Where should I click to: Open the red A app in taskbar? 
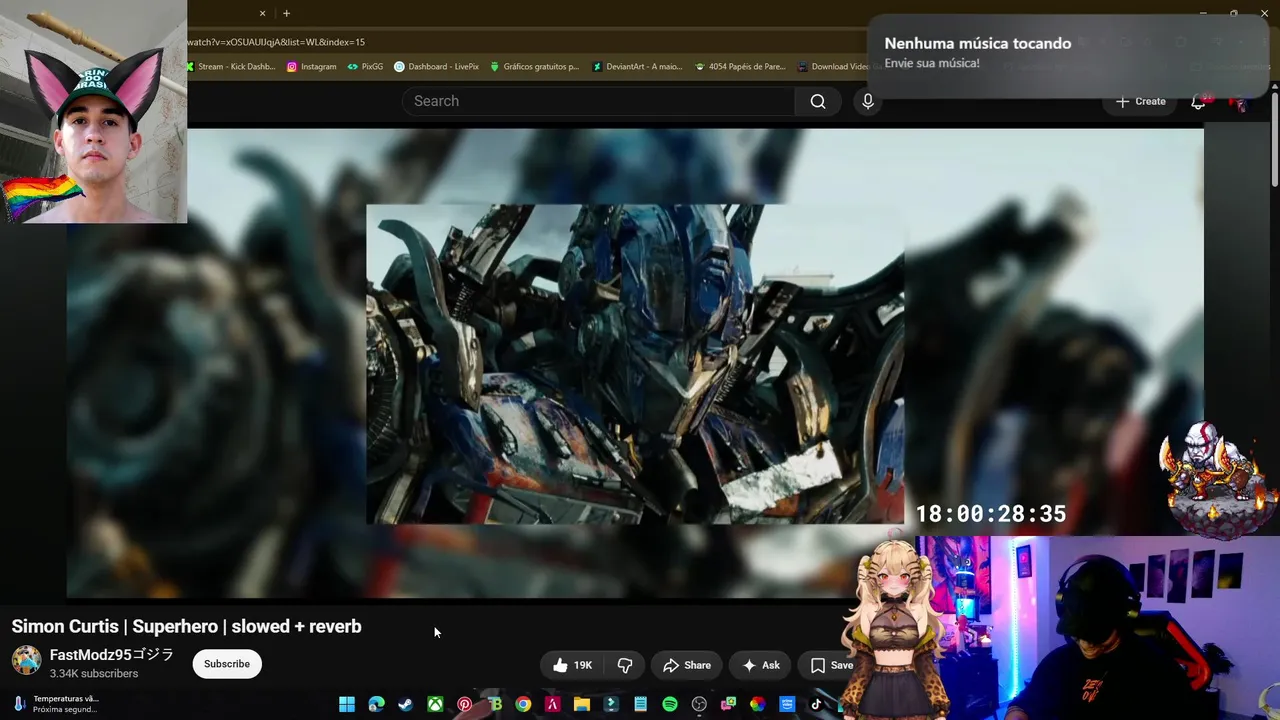tap(552, 704)
